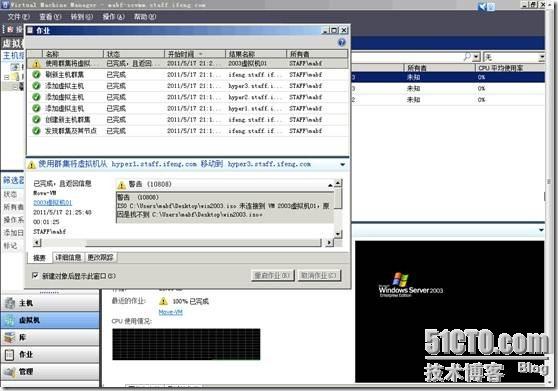Viewport: 558px width, 391px height.
Task: Click the 取消作业(C) button
Action: pyautogui.click(x=319, y=275)
